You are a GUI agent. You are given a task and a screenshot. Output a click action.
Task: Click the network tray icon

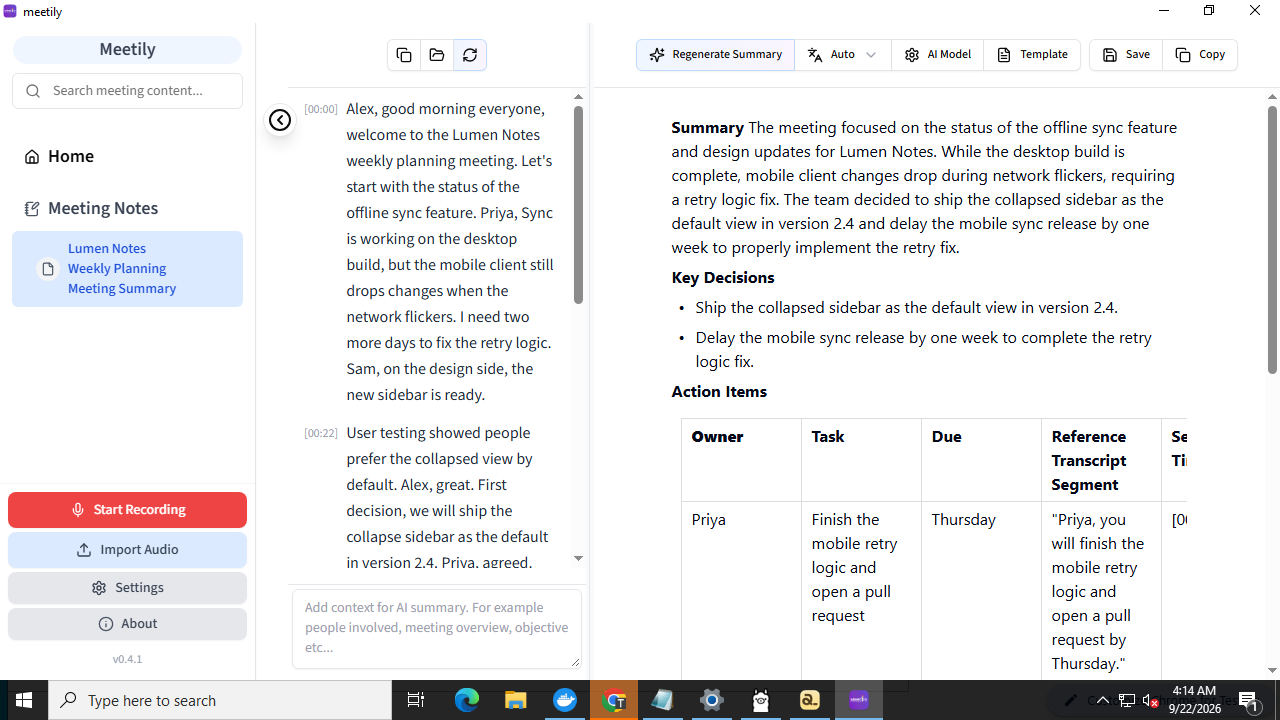1126,700
